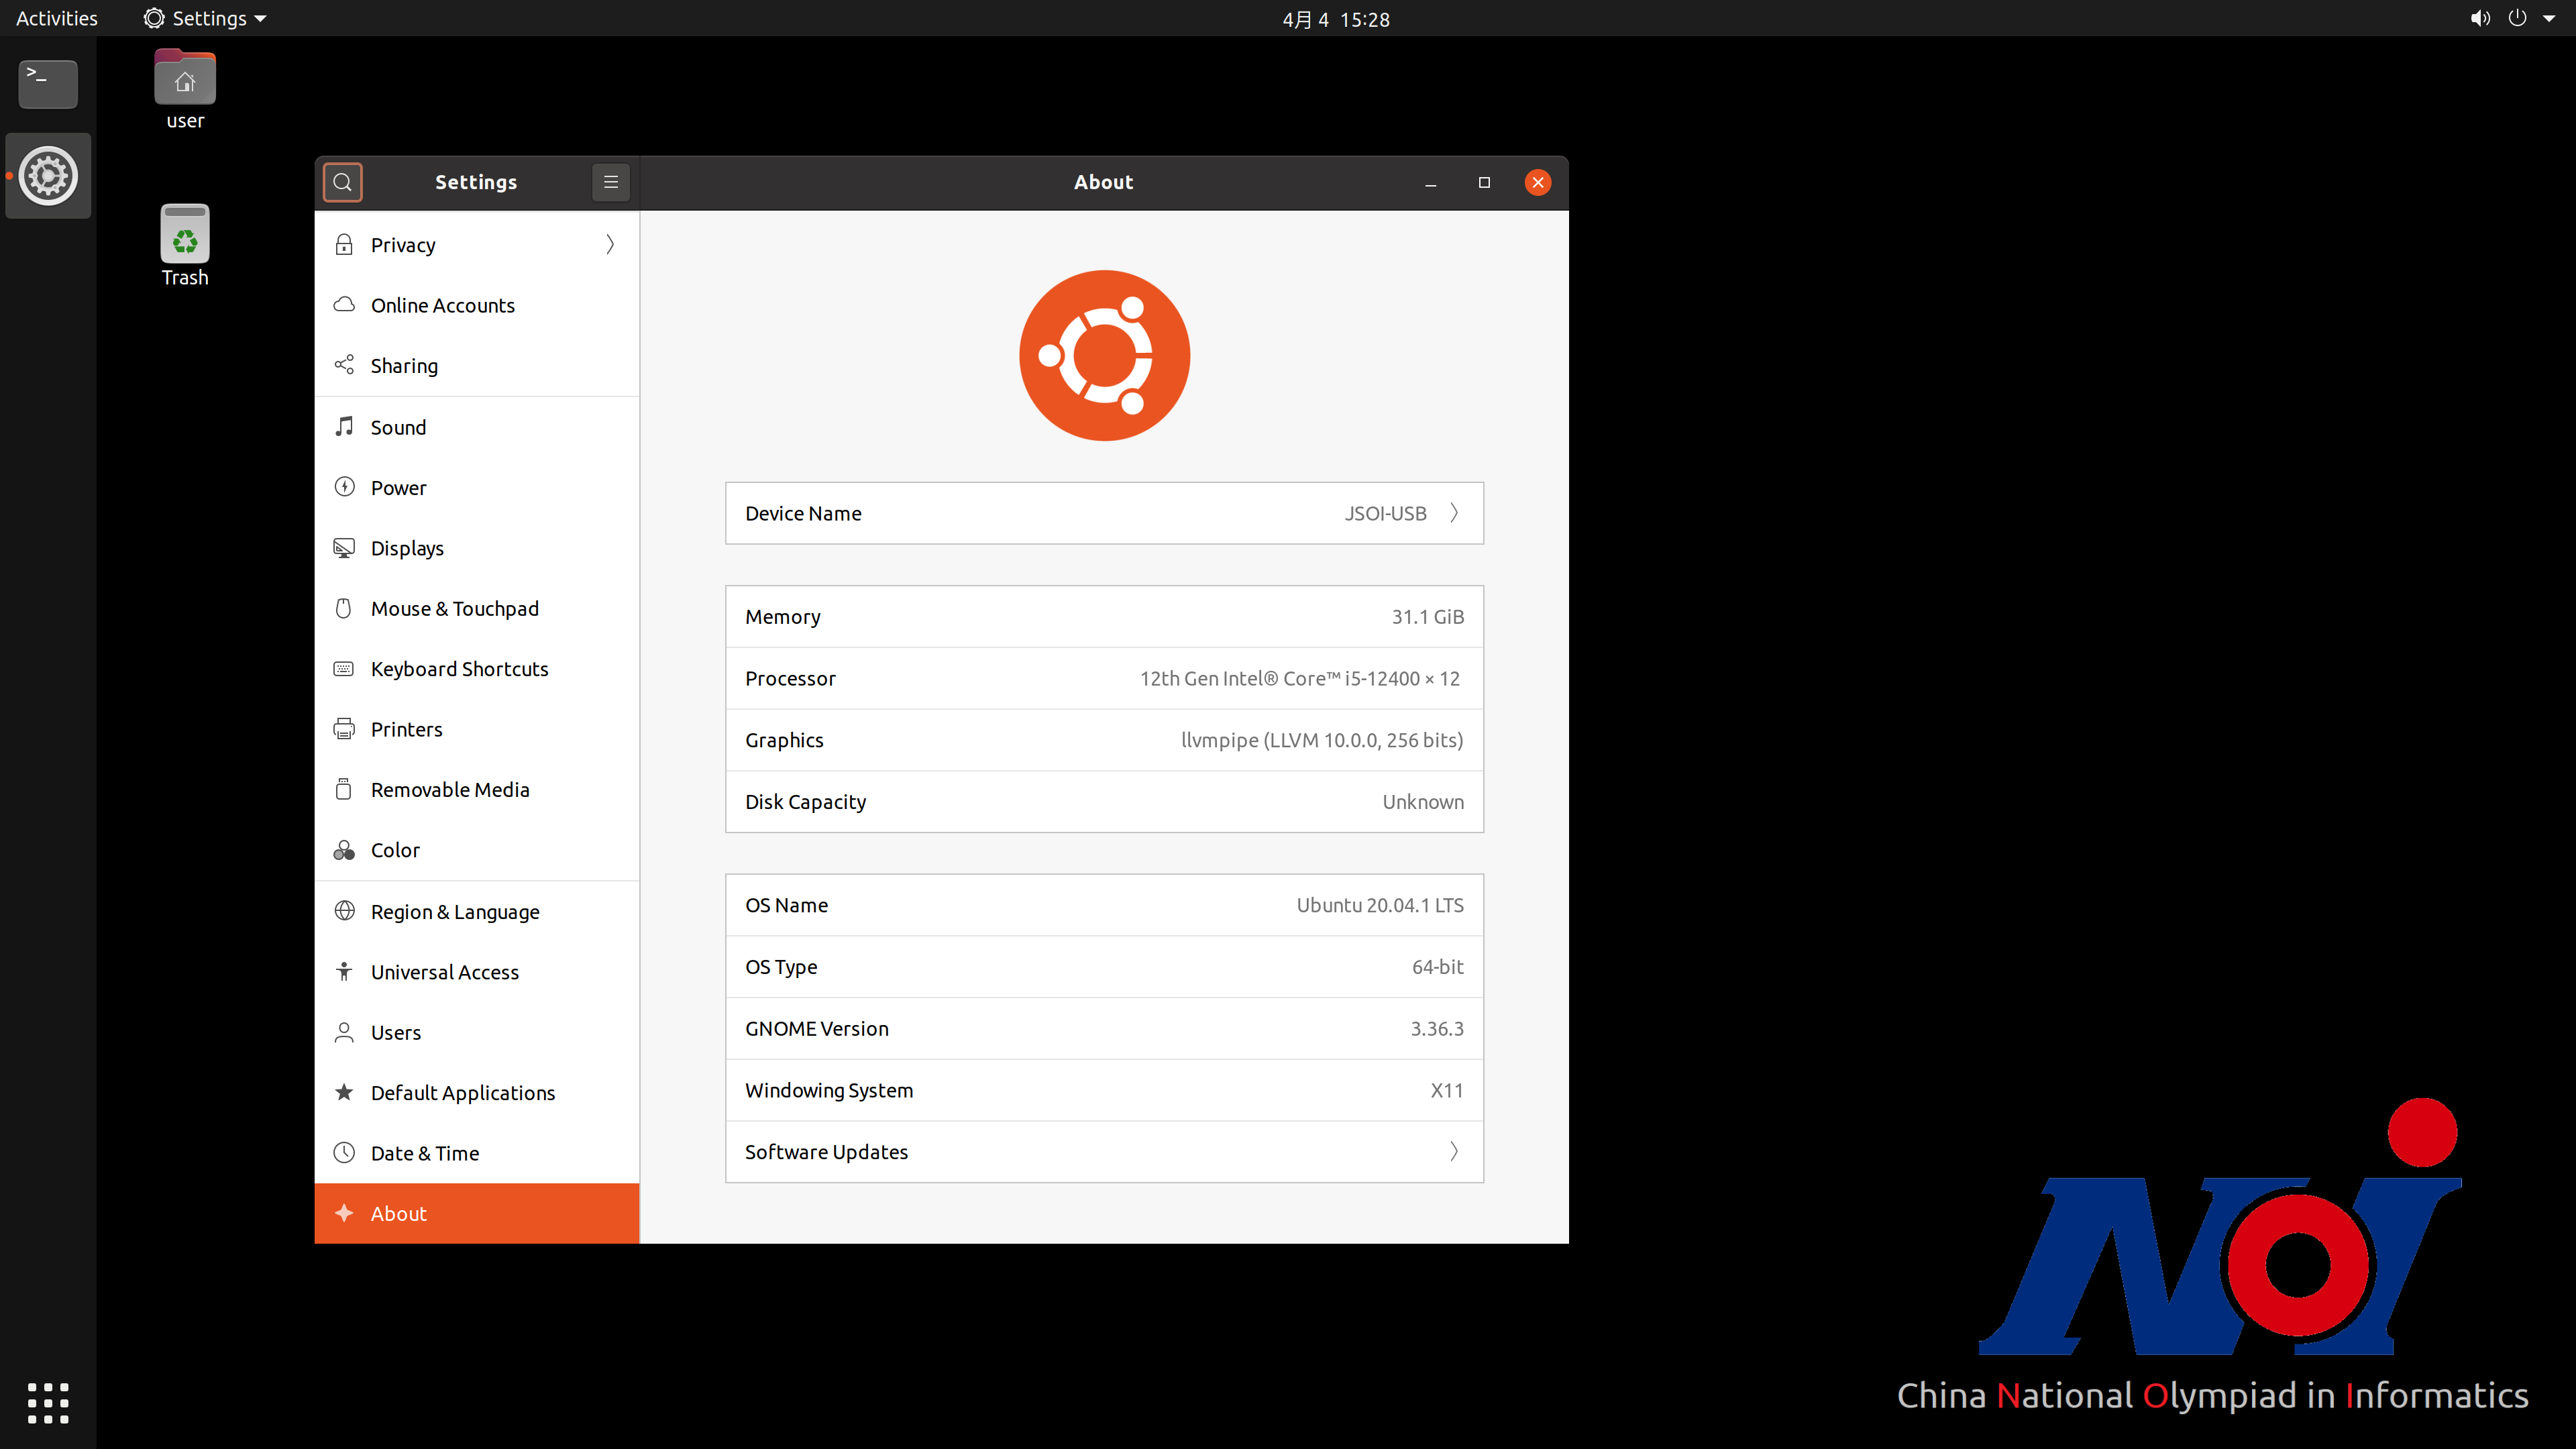Select Color in the sidebar

pos(395,850)
